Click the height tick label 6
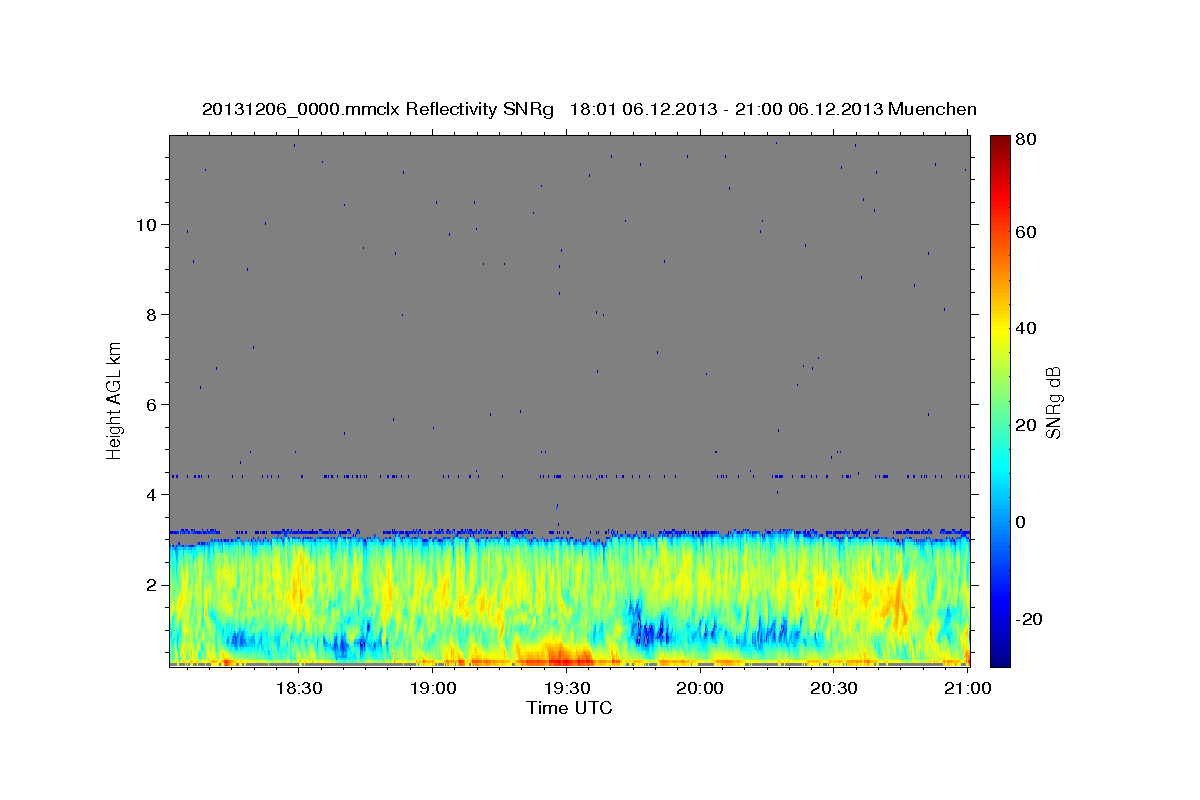The width and height of the screenshot is (1200, 800). [x=152, y=404]
